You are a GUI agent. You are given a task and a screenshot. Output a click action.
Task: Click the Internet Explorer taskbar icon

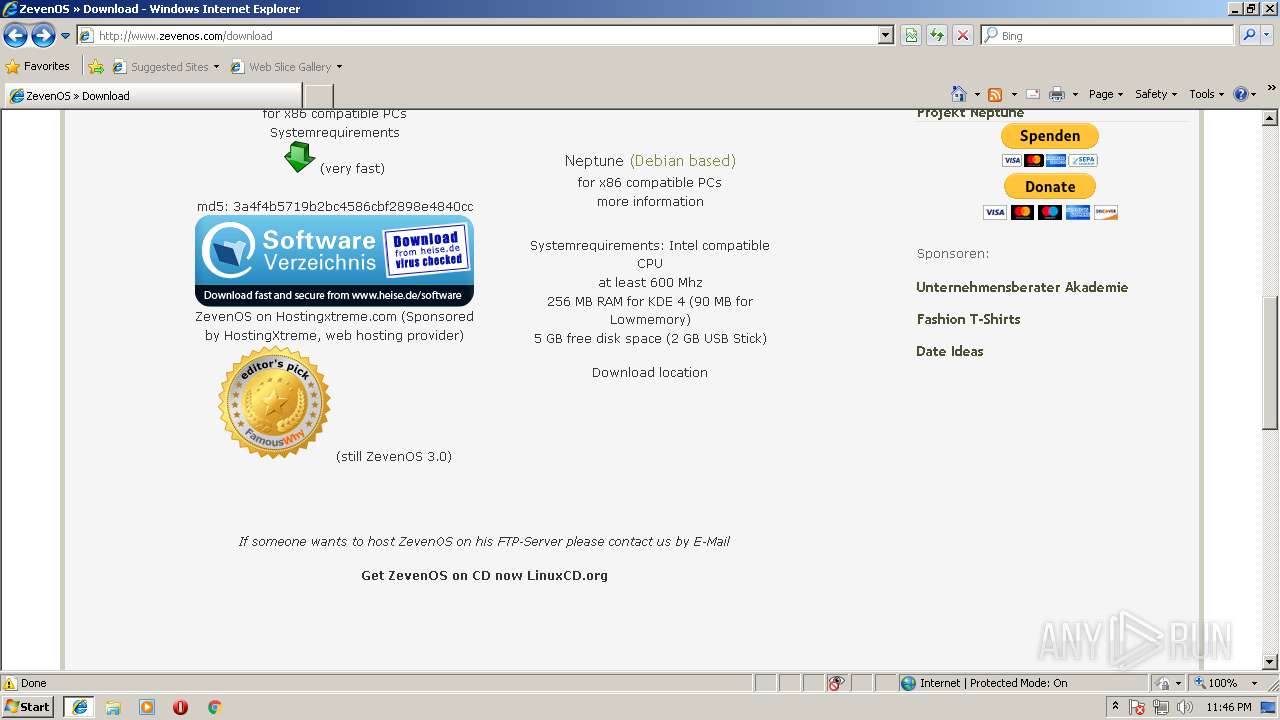80,707
